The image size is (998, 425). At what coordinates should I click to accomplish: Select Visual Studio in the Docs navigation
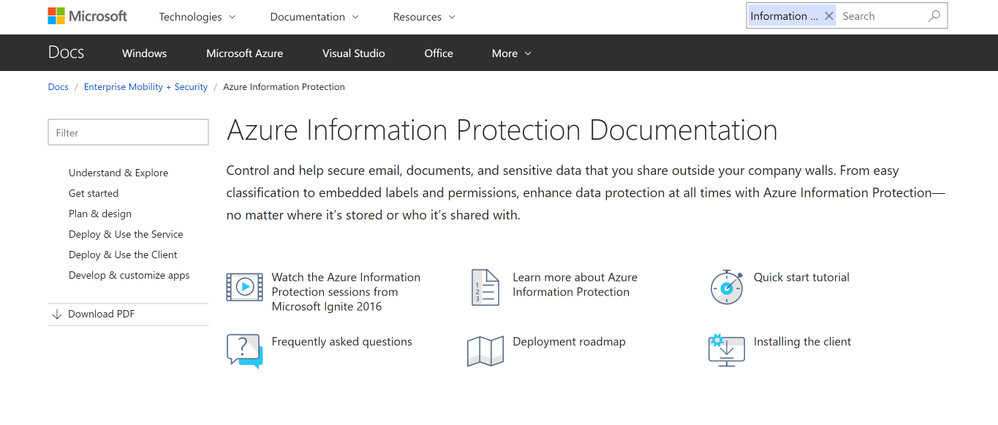click(353, 53)
